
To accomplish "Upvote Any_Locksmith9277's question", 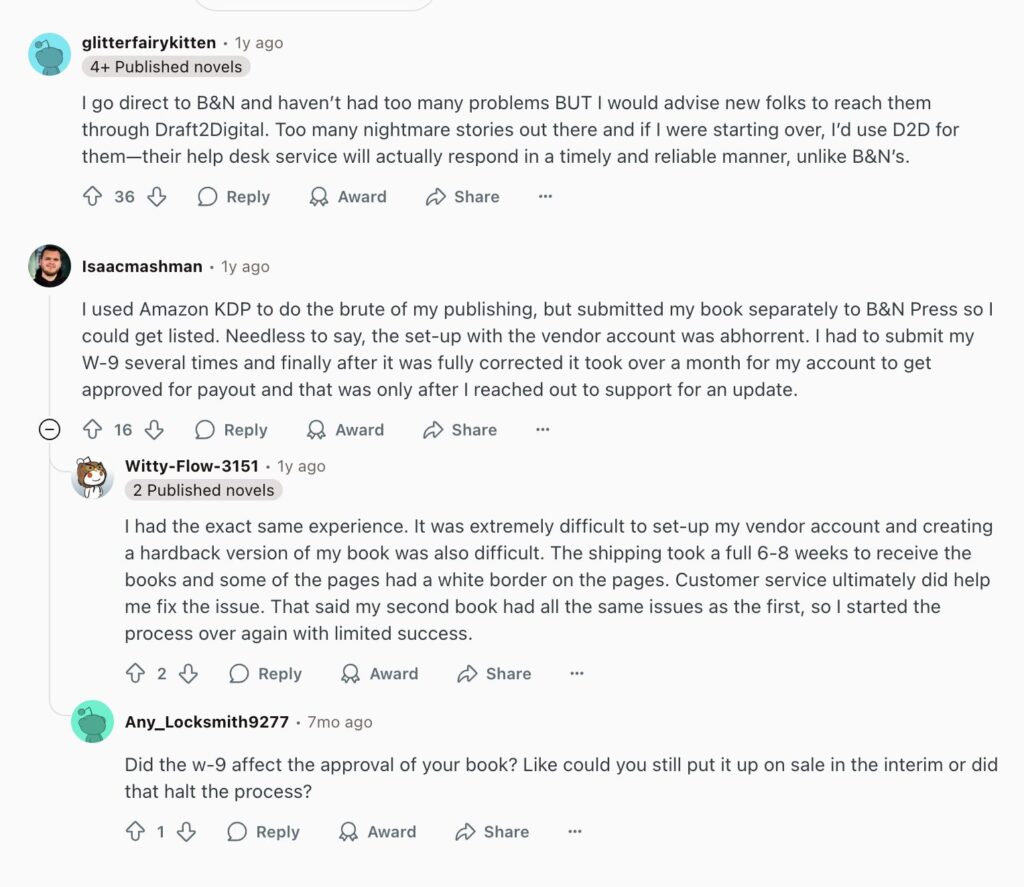I will (x=136, y=832).
